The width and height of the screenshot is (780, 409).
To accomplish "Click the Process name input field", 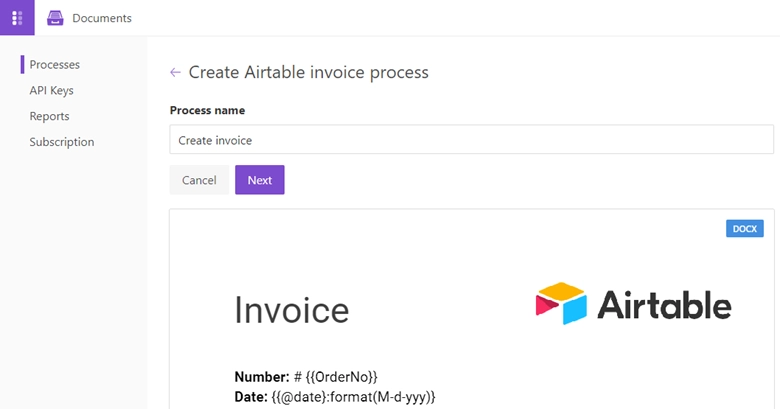I will coord(471,140).
